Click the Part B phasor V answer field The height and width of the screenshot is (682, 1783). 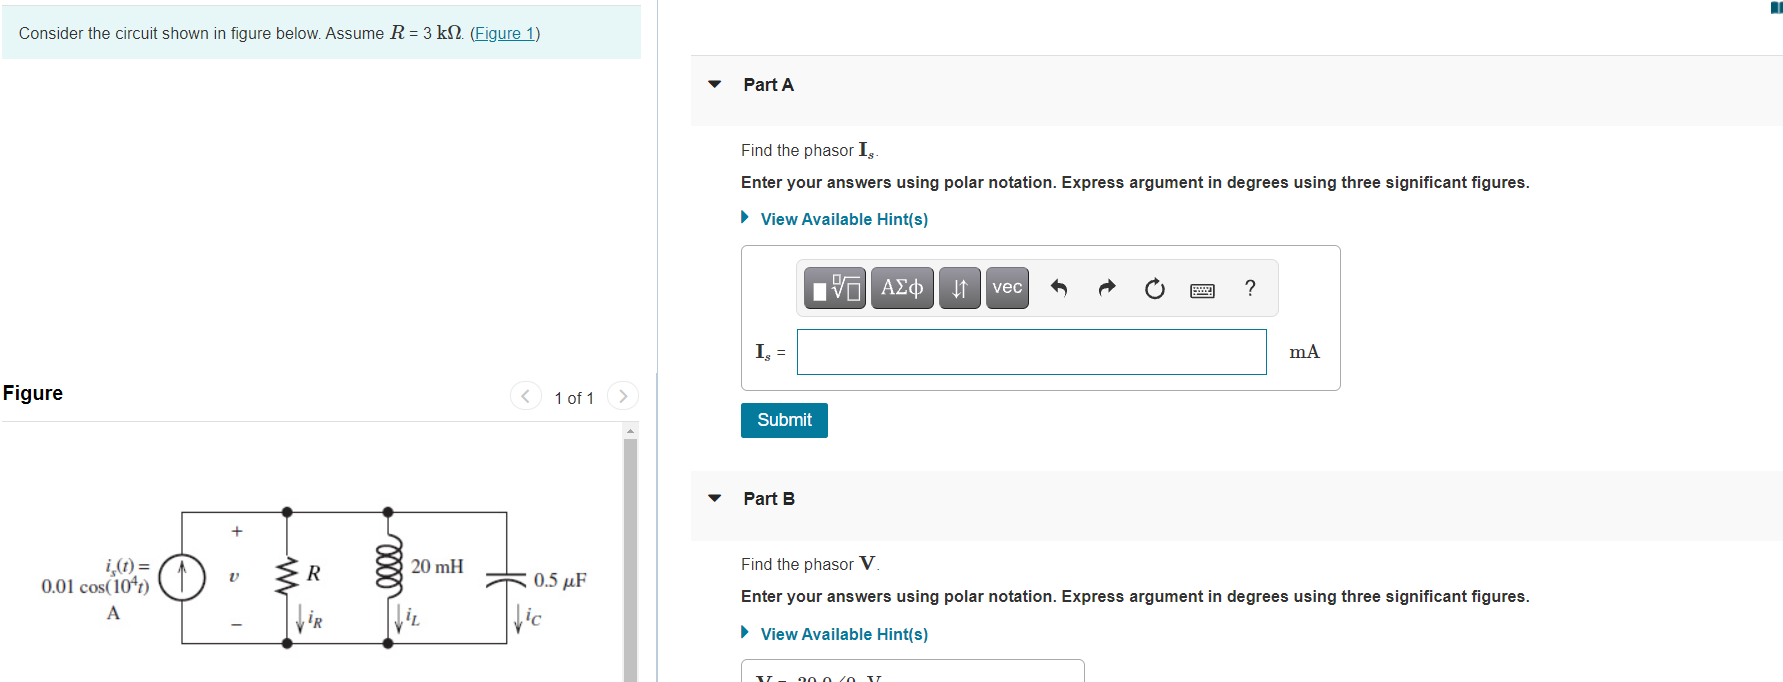pos(912,671)
